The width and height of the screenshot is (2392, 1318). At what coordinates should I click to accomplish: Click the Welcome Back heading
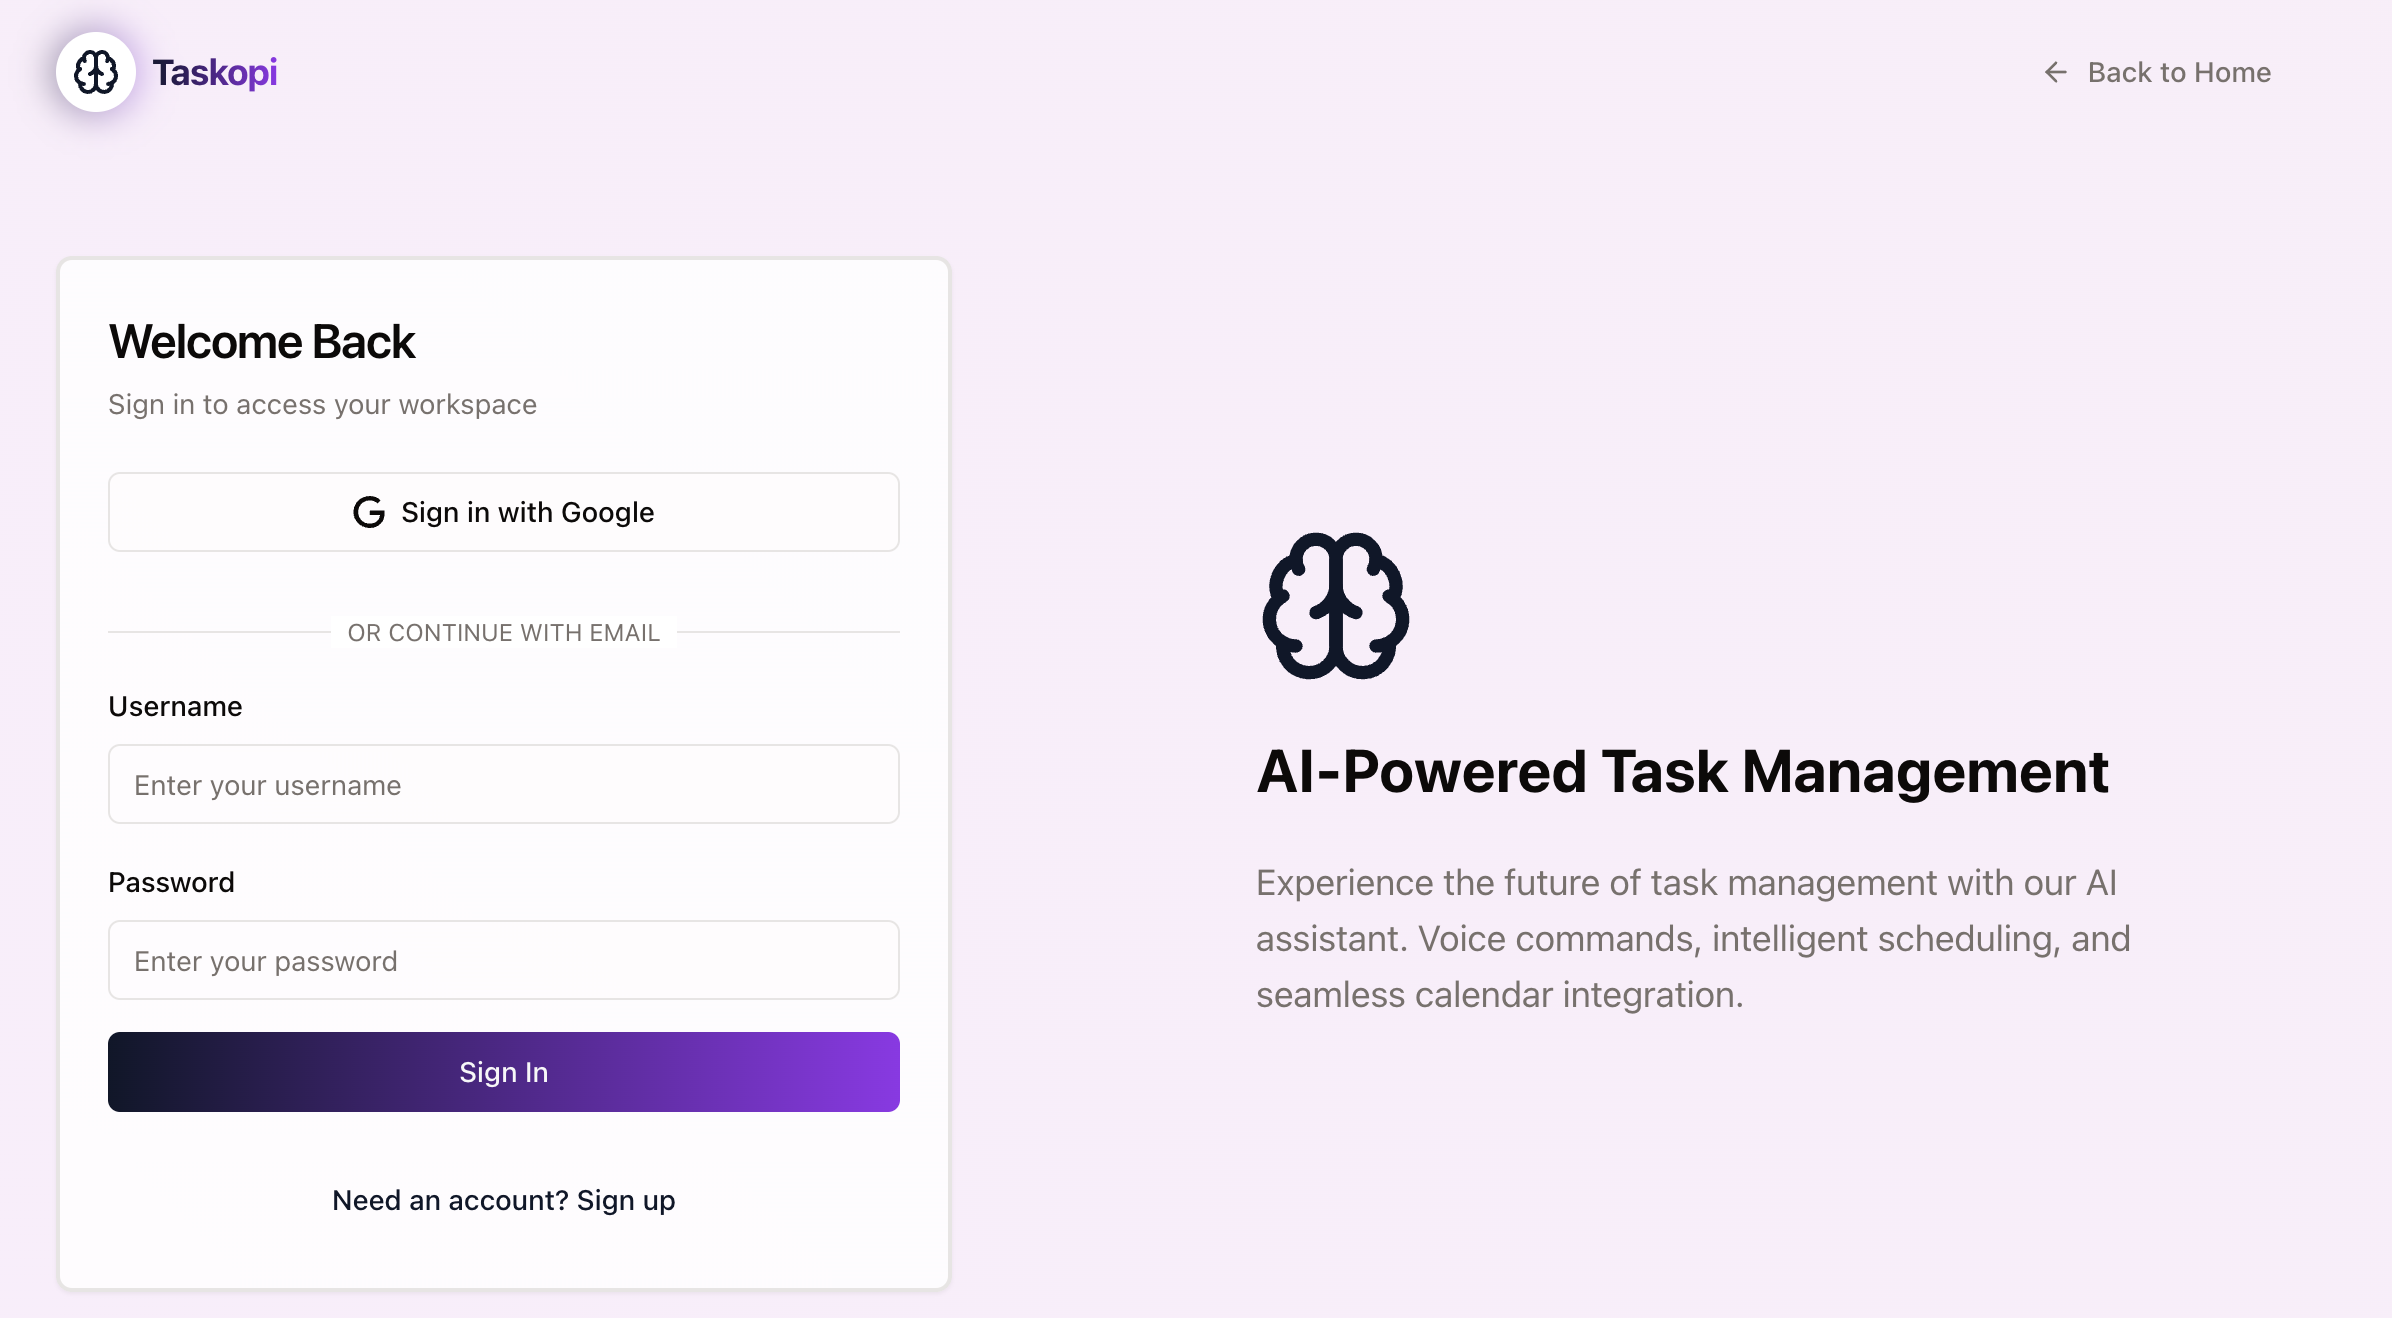[261, 342]
